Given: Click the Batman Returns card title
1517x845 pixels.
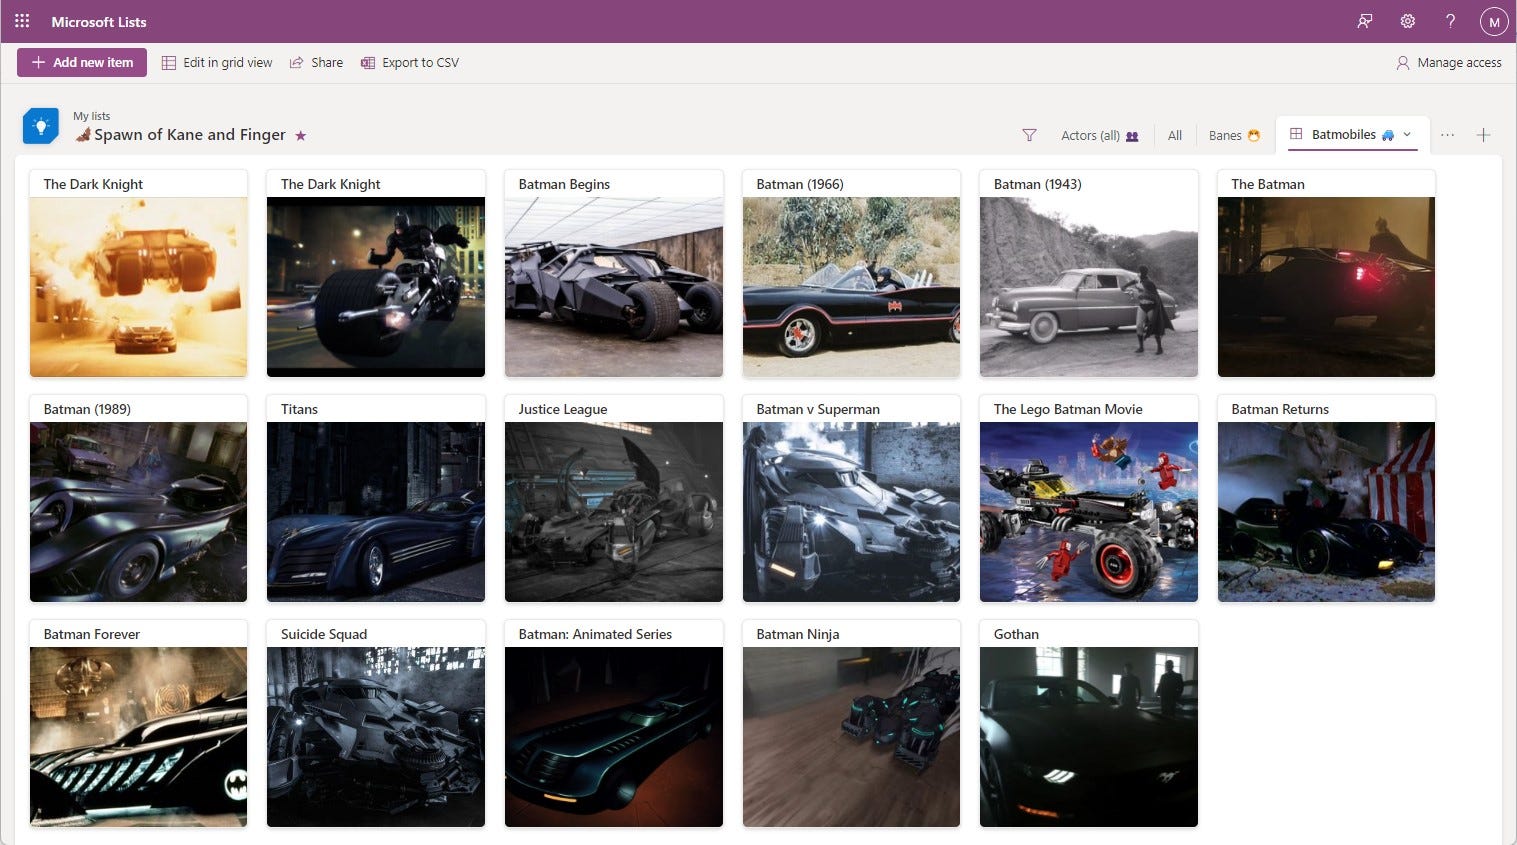Looking at the screenshot, I should tap(1280, 409).
